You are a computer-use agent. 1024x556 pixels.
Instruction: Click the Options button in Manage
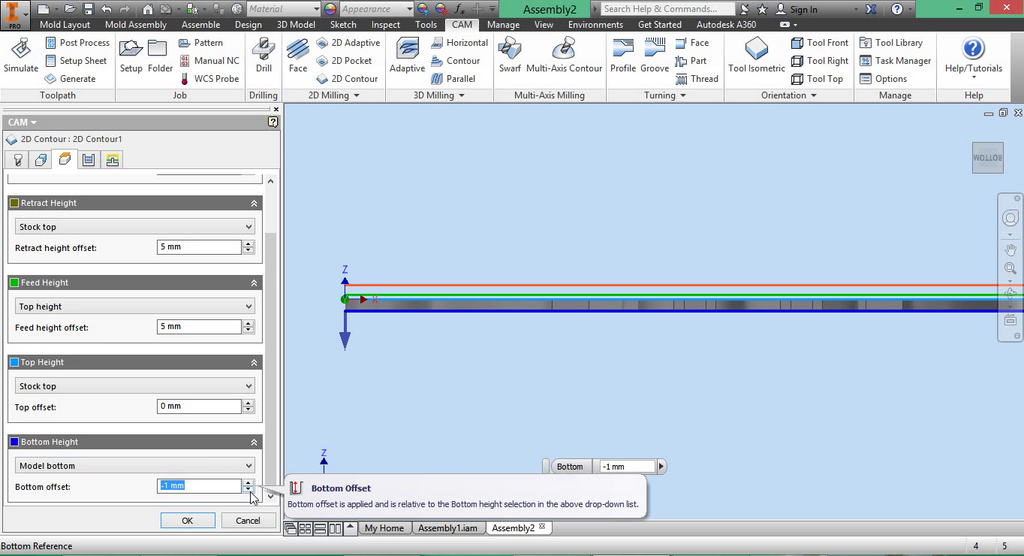883,78
